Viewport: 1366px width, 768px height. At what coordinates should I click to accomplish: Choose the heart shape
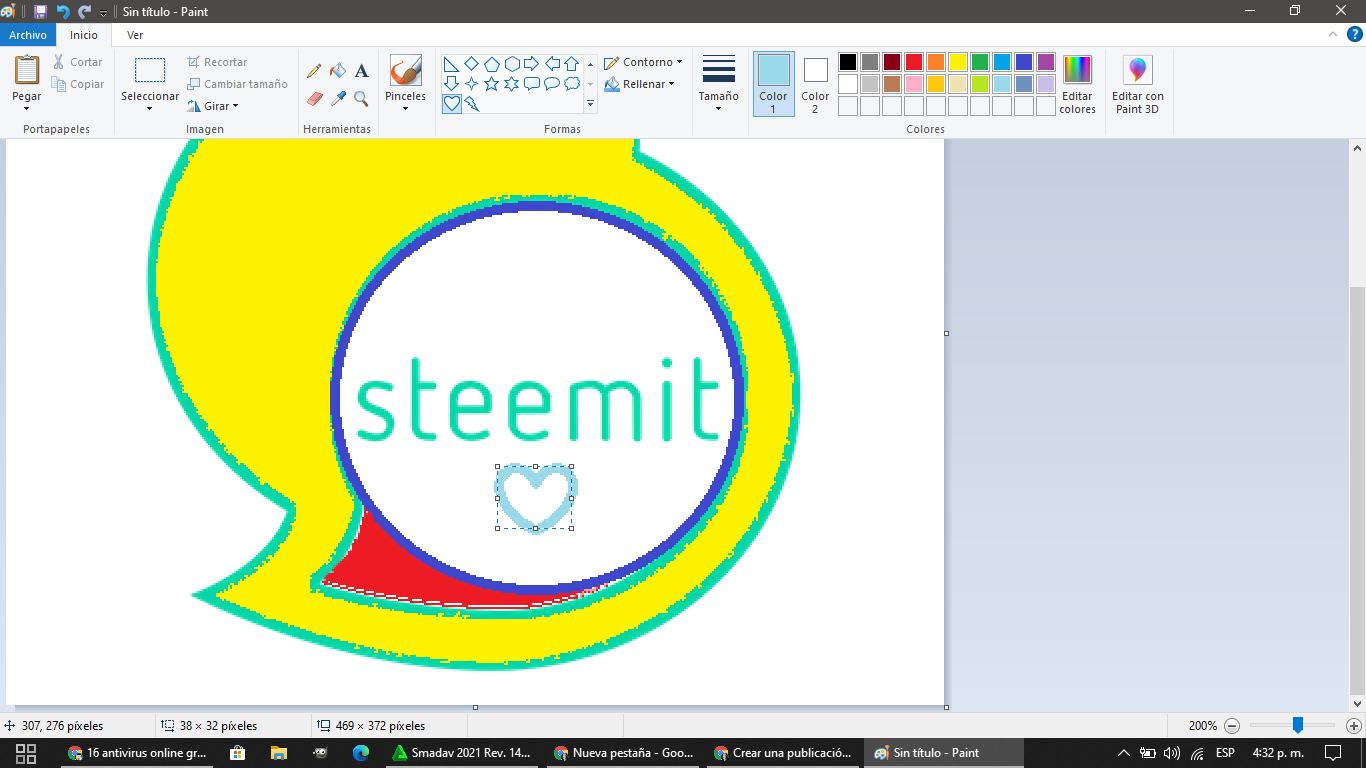[451, 103]
